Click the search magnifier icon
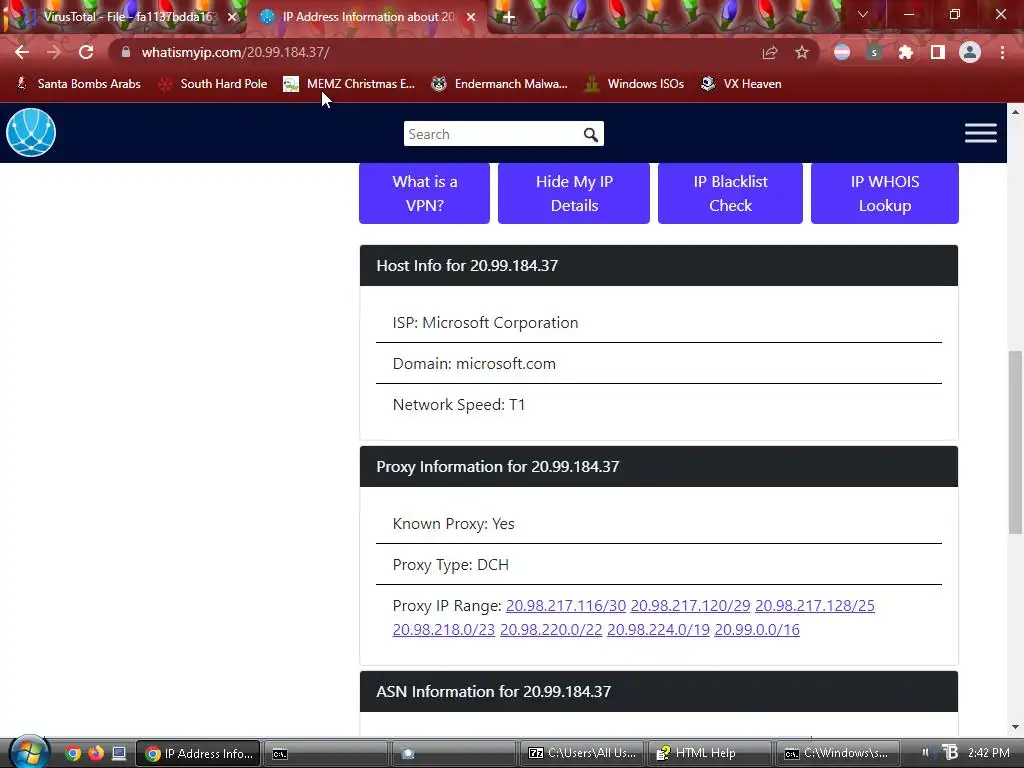 tap(590, 135)
